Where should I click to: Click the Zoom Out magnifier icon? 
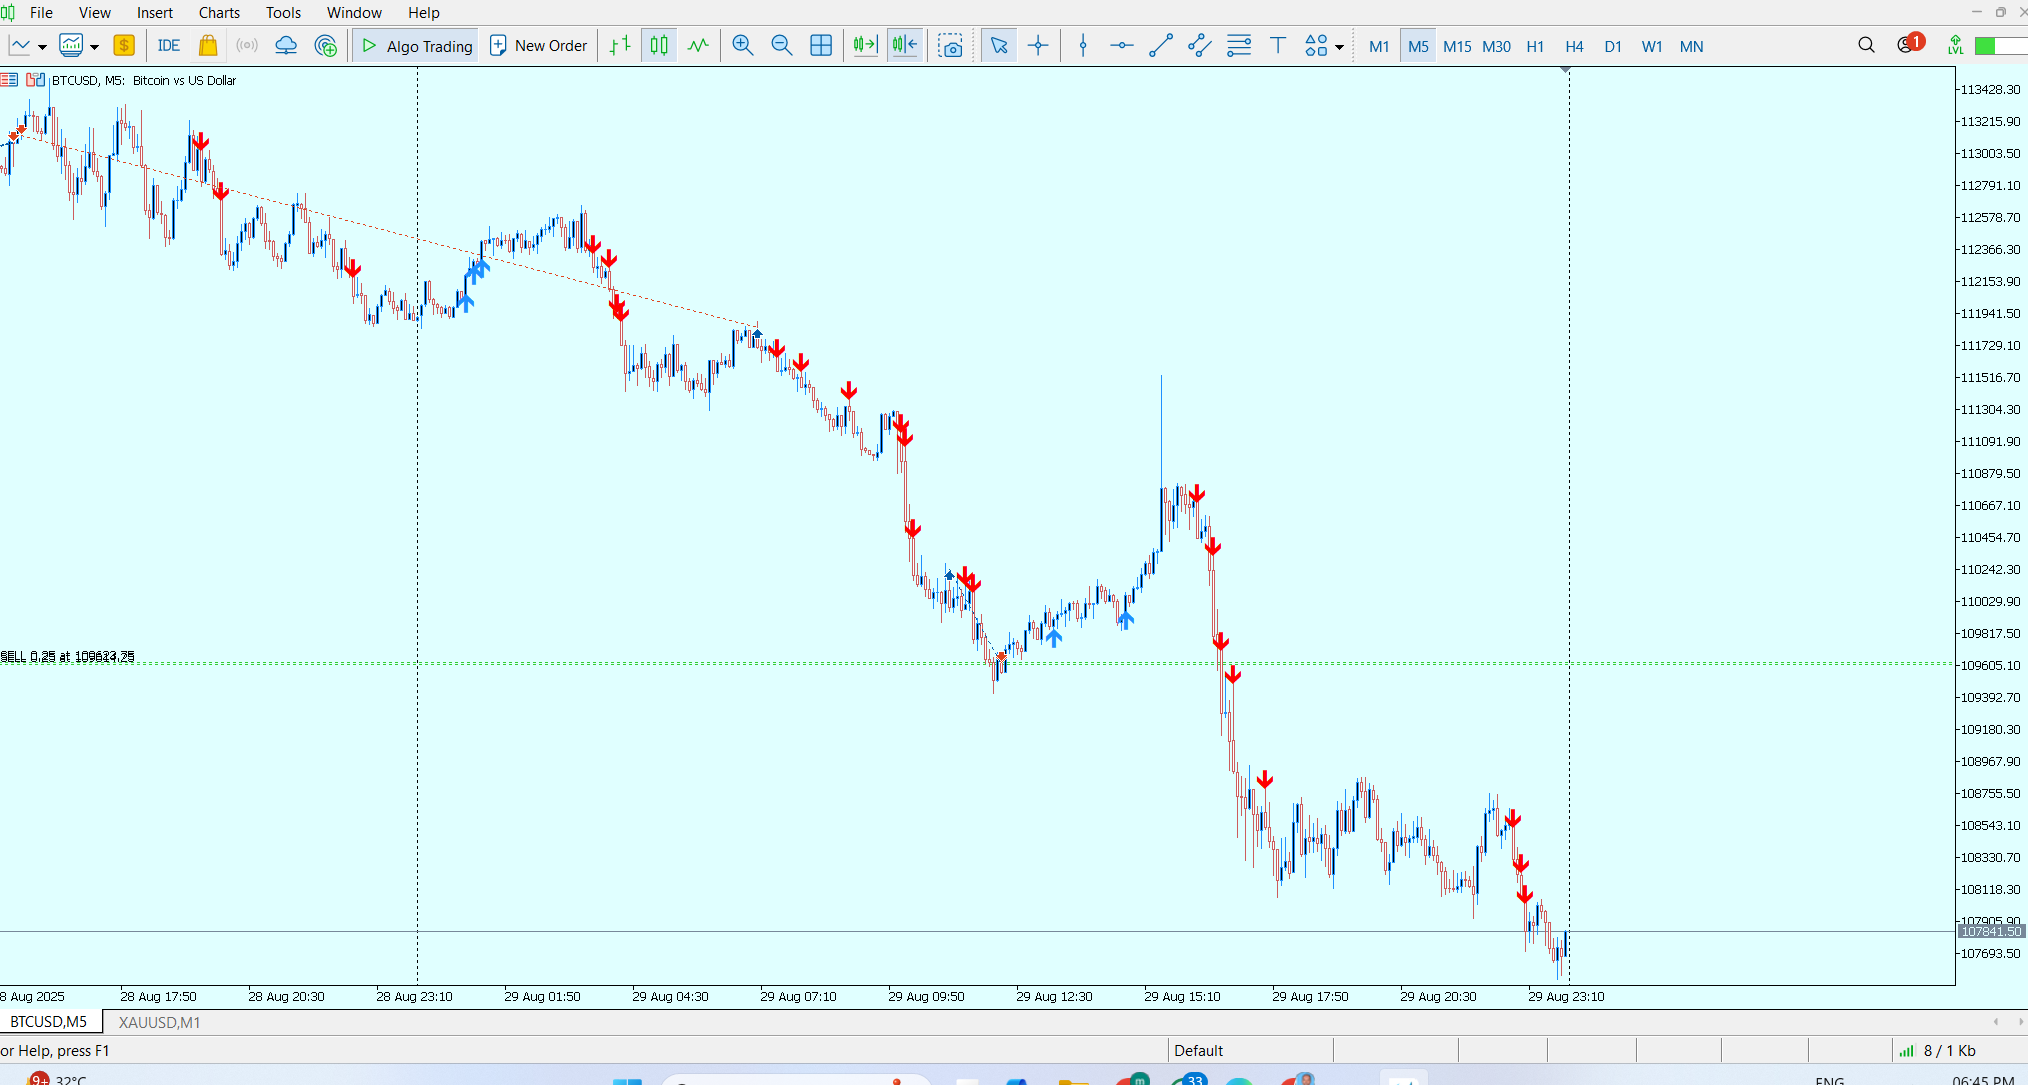(x=782, y=46)
